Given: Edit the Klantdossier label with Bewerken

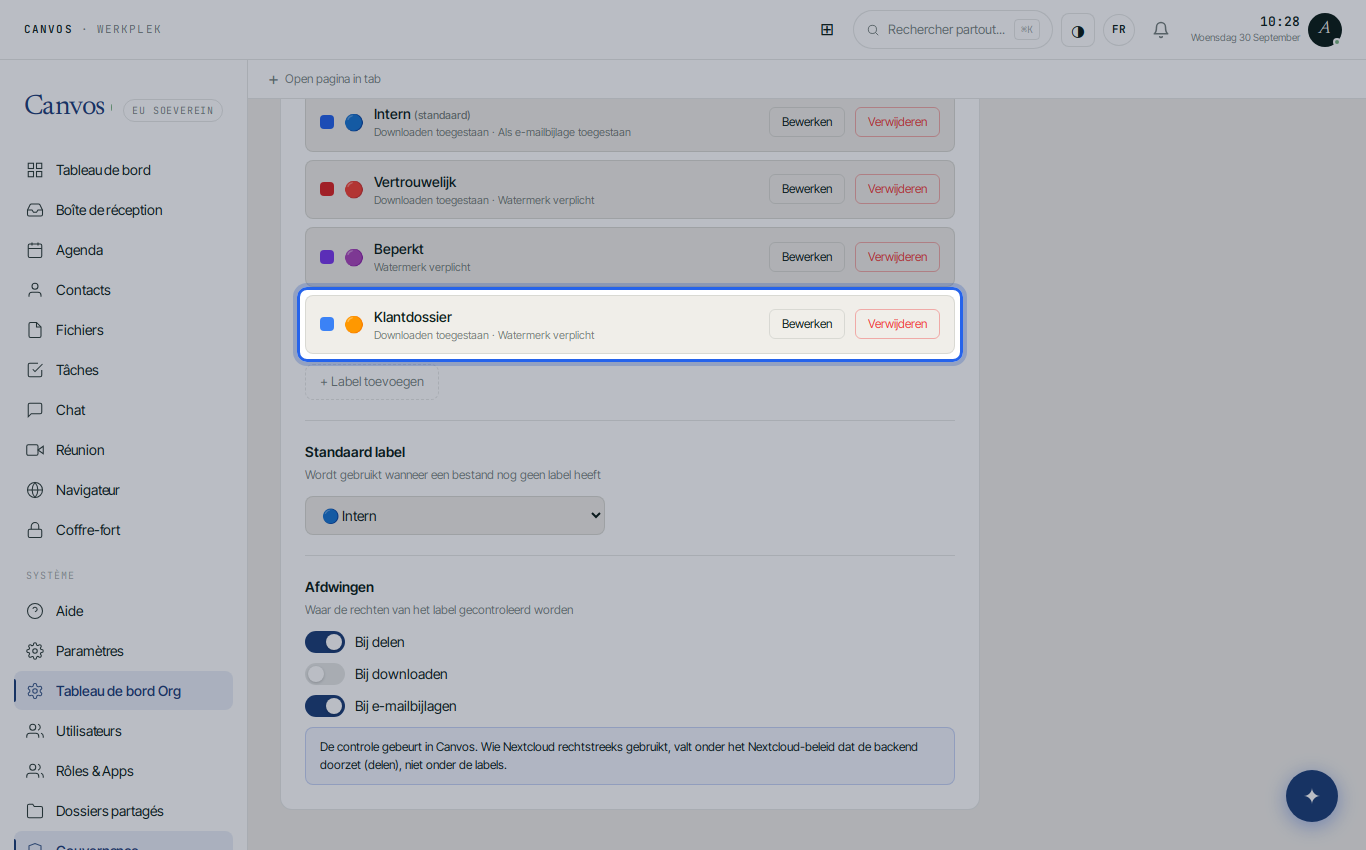Looking at the screenshot, I should 807,324.
